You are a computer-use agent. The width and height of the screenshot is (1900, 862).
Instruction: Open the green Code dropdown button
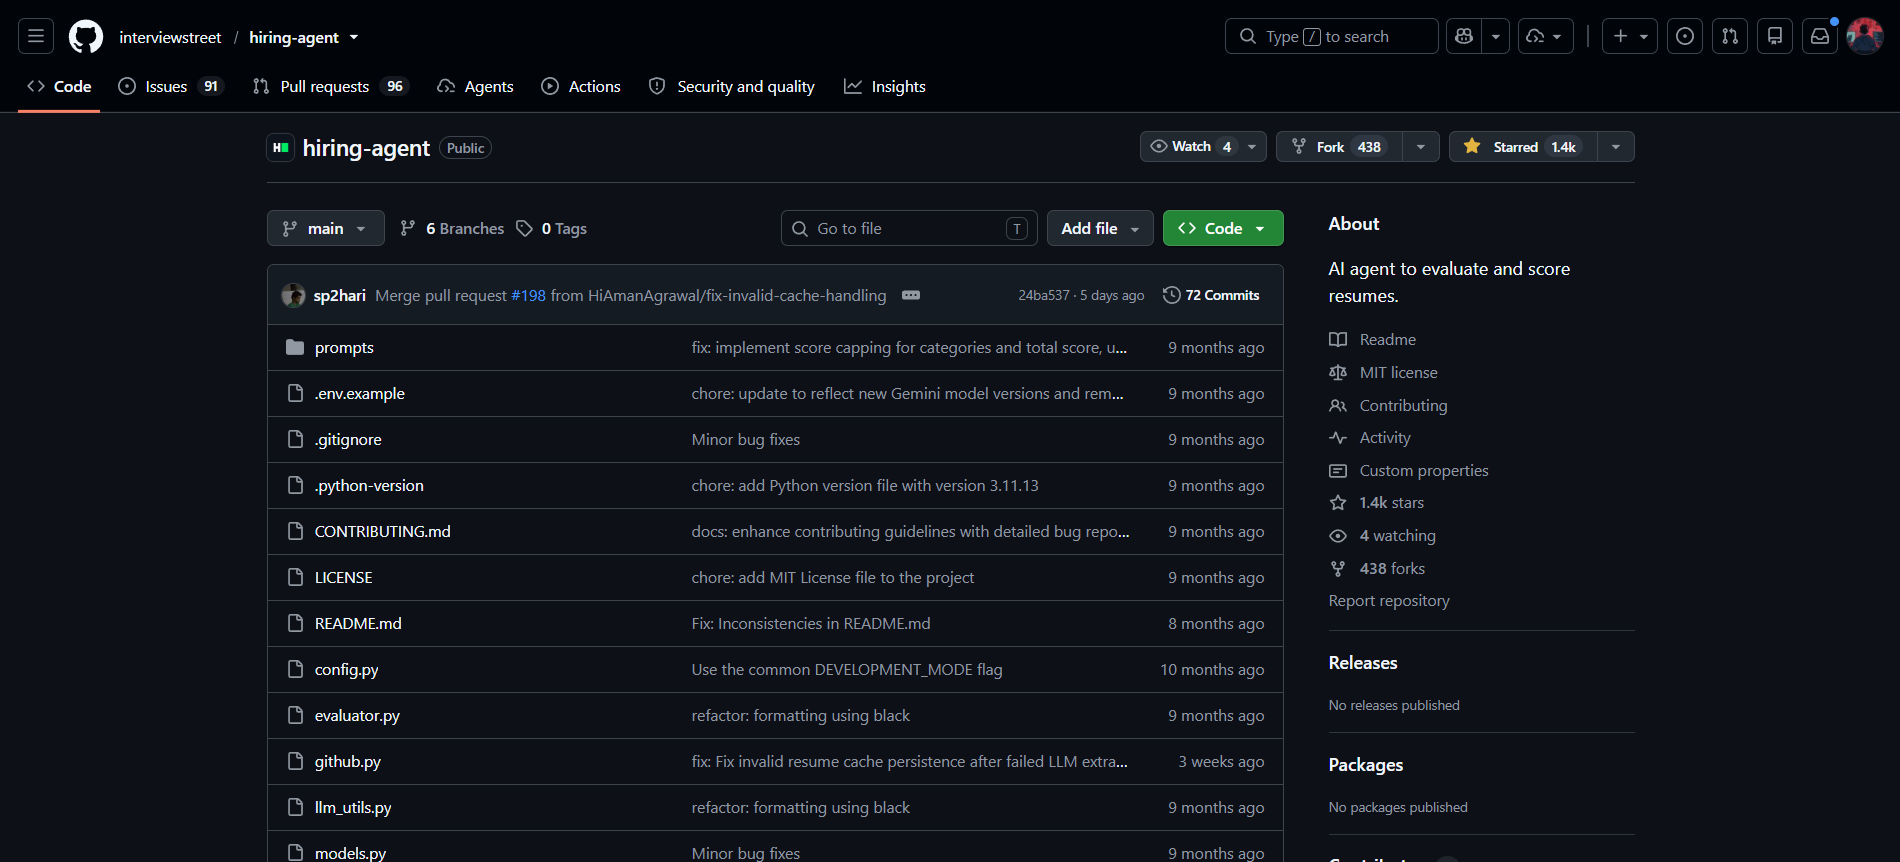(1223, 229)
